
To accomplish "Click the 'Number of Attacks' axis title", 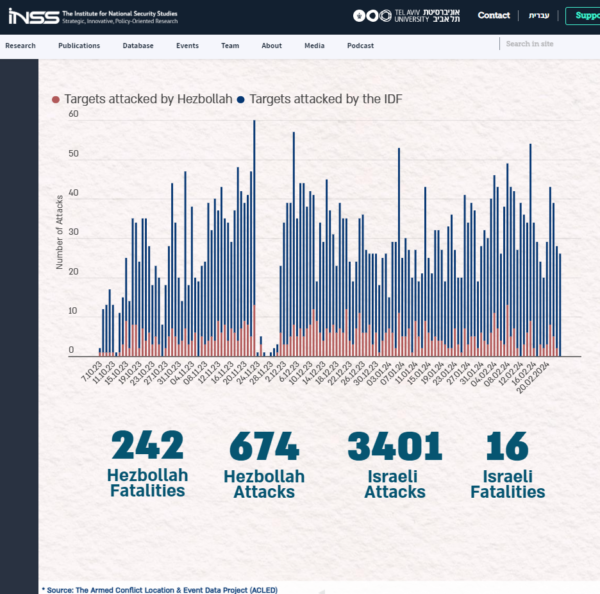I will pos(59,232).
